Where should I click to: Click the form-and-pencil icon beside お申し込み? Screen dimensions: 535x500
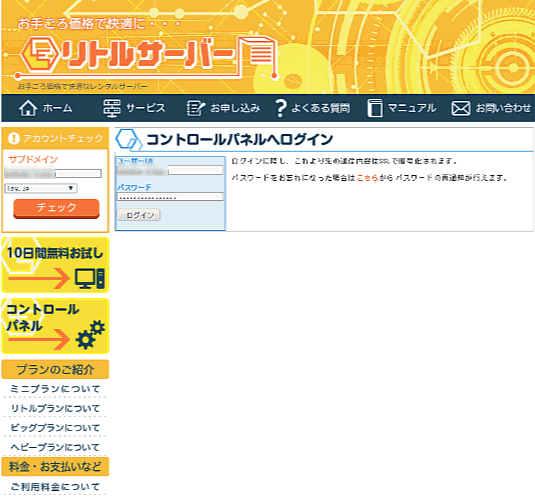[x=196, y=108]
